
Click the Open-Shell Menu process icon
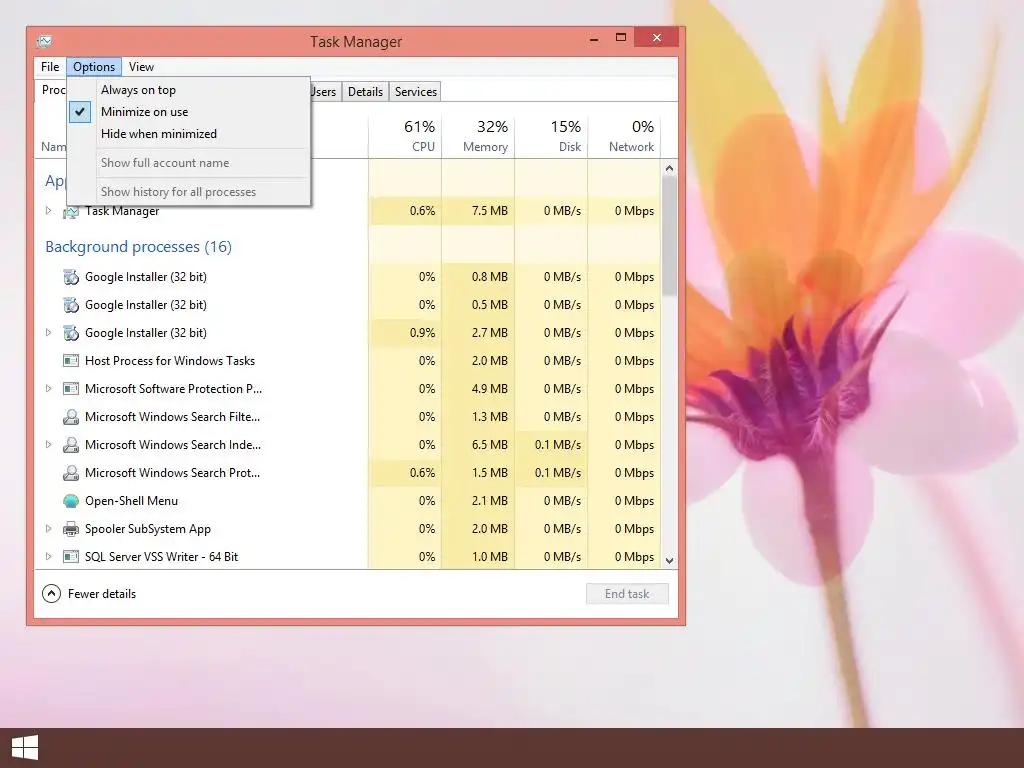[71, 501]
